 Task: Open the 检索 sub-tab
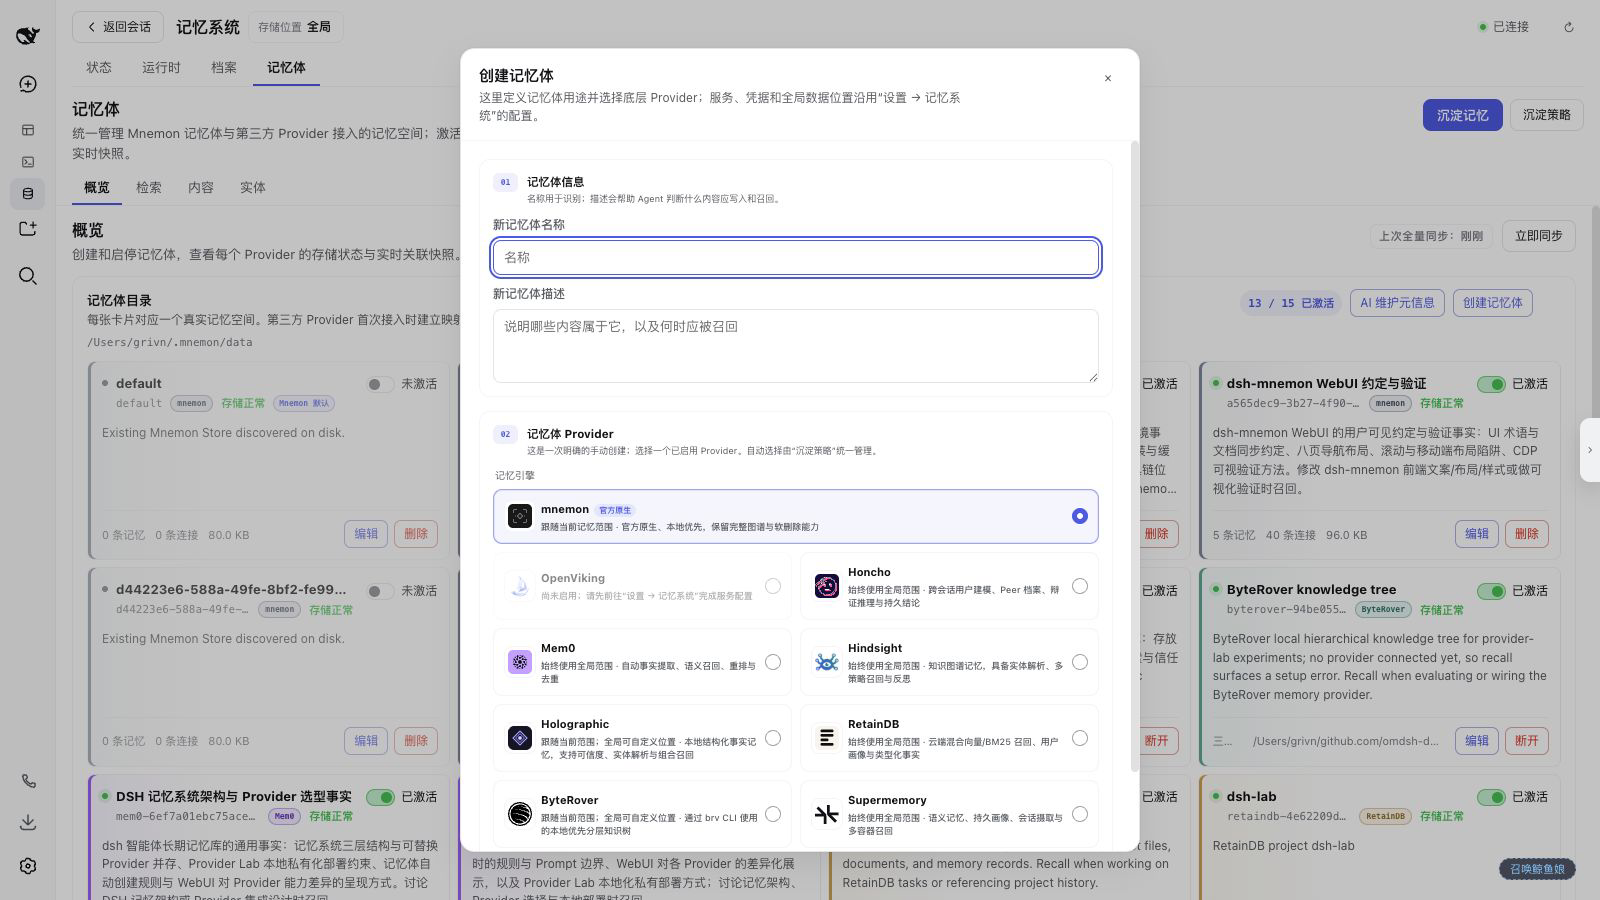(x=149, y=187)
